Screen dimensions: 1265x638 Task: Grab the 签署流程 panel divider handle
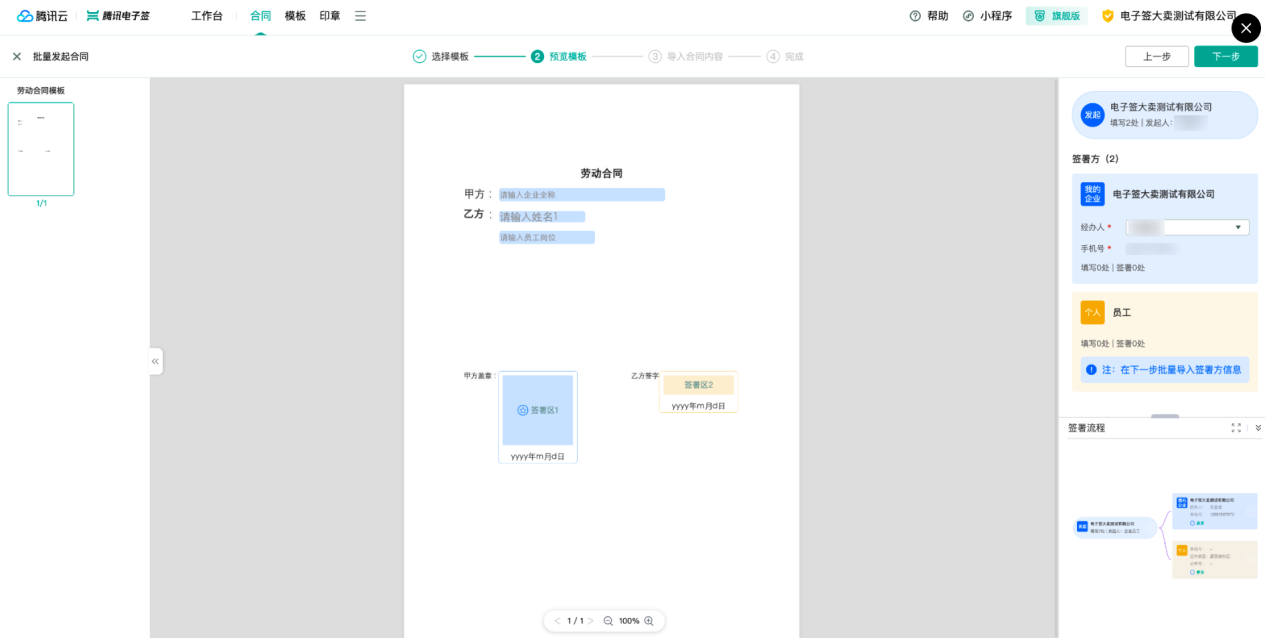click(x=1165, y=416)
